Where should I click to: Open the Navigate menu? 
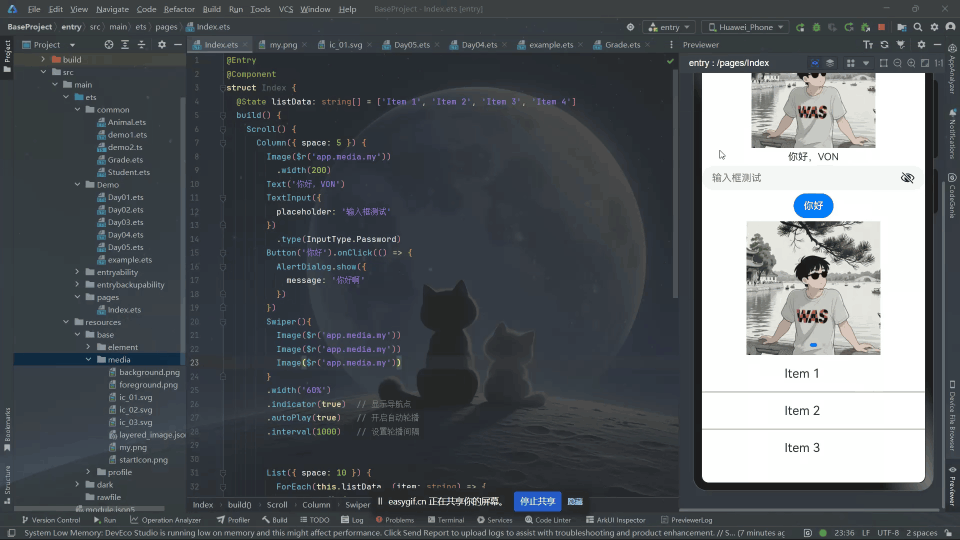tap(112, 9)
